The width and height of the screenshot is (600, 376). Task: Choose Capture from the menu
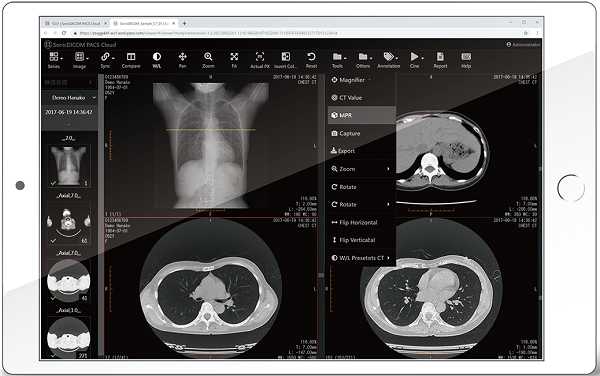point(362,133)
